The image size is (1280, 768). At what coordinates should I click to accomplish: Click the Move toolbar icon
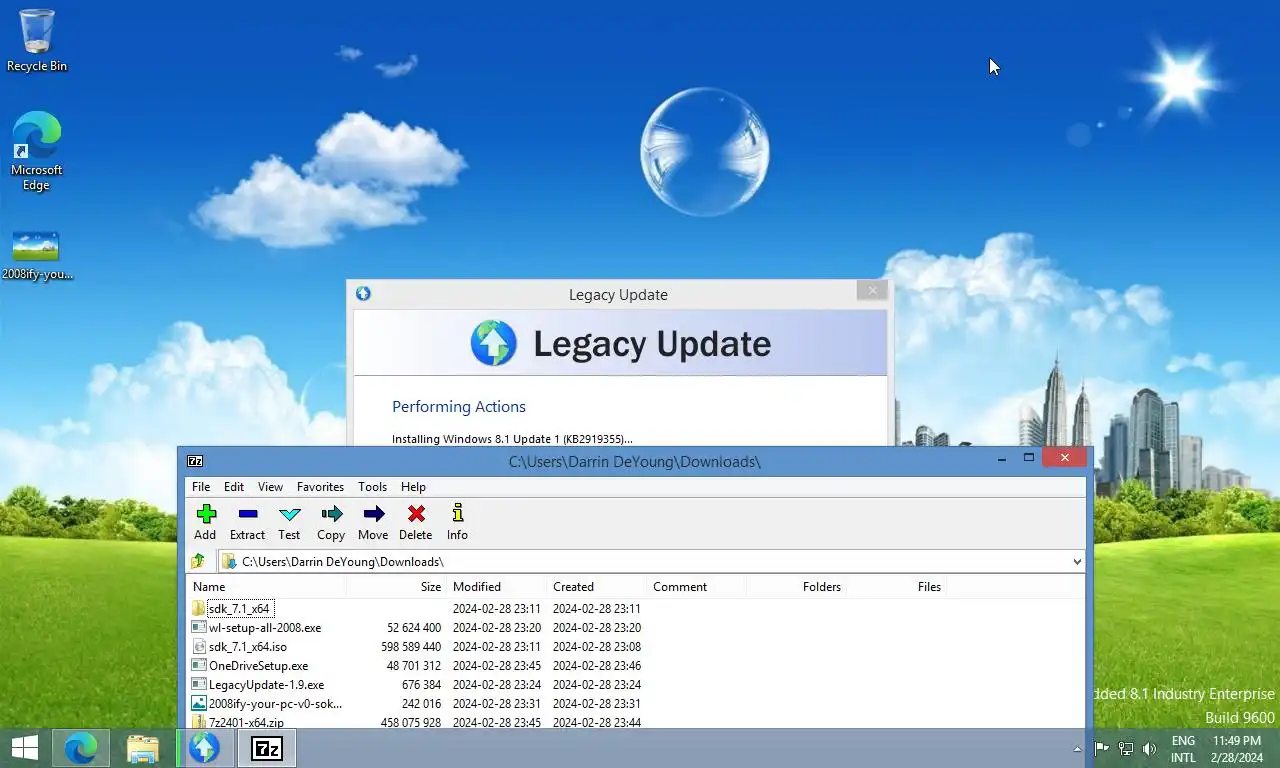point(373,522)
